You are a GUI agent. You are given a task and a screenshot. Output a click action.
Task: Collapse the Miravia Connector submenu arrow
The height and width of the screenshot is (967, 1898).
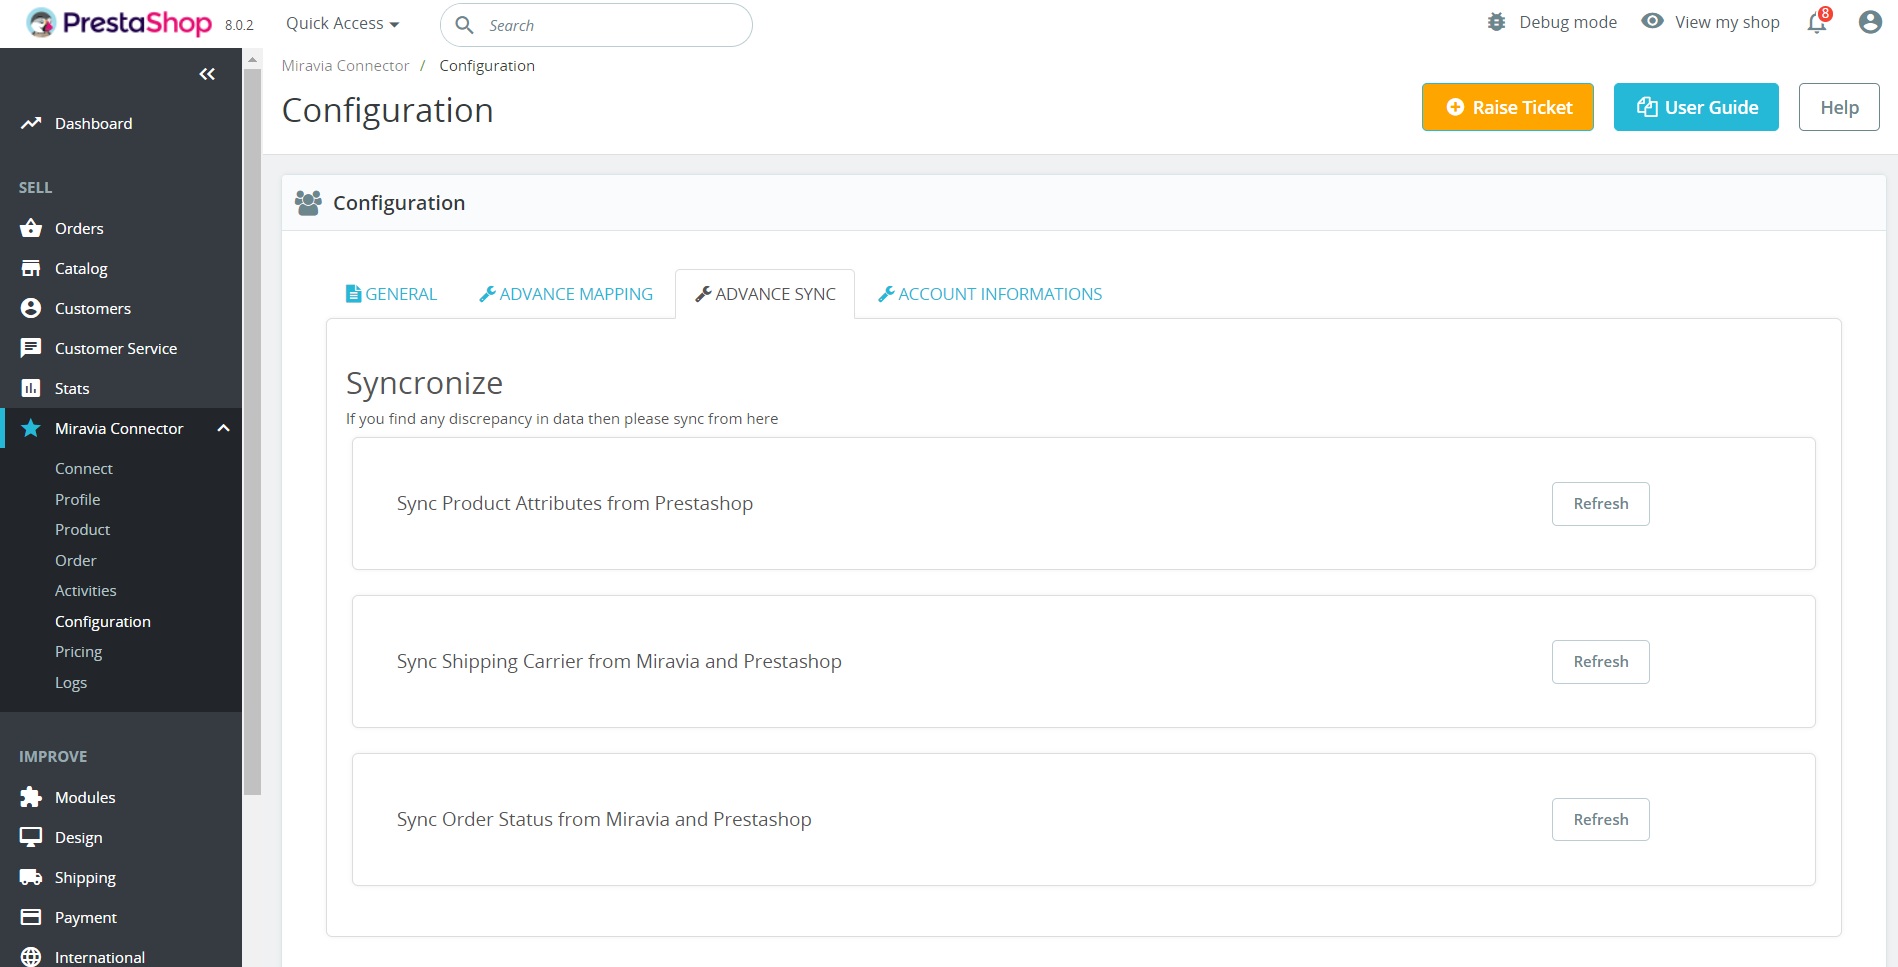coord(224,428)
